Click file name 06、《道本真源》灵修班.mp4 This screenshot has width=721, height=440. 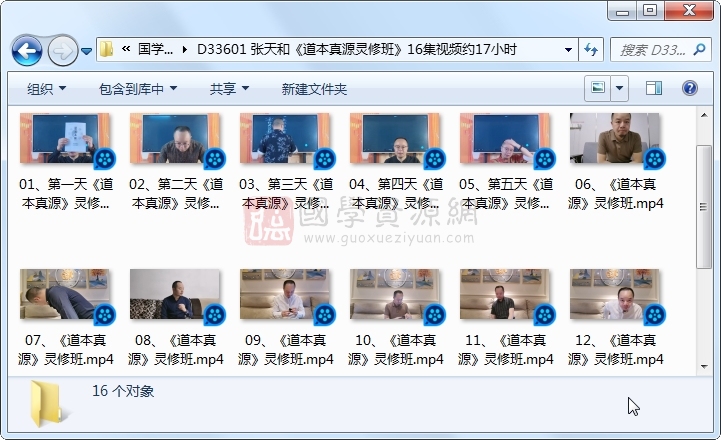pos(615,194)
